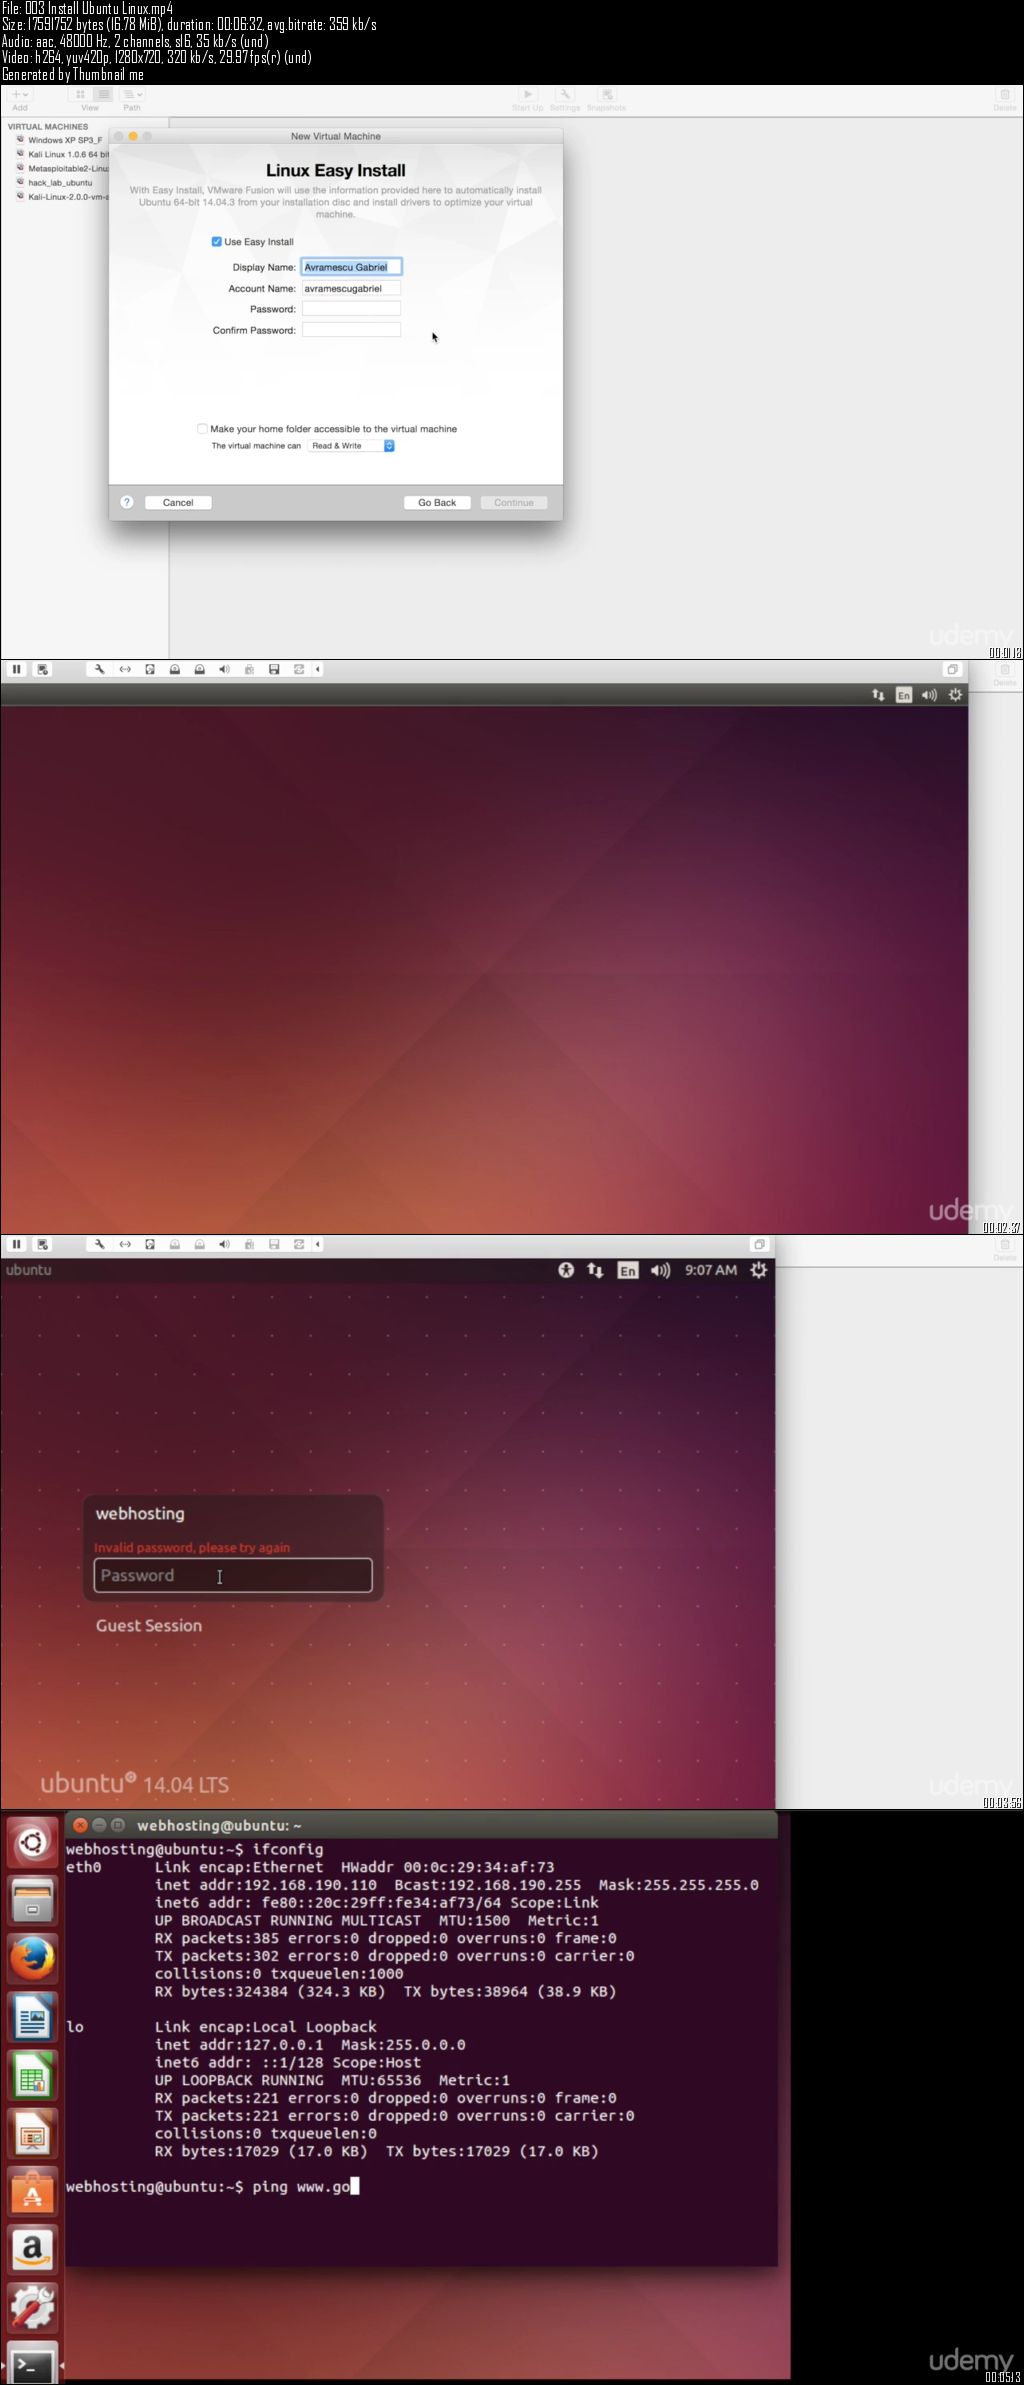The height and width of the screenshot is (2385, 1024).
Task: Select Metasploitable2-Linux virtual machine
Action: [62, 168]
